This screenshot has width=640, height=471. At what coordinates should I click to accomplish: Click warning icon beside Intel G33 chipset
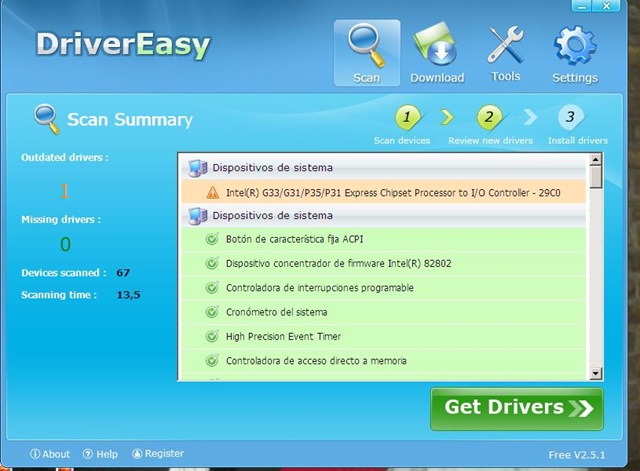(213, 192)
